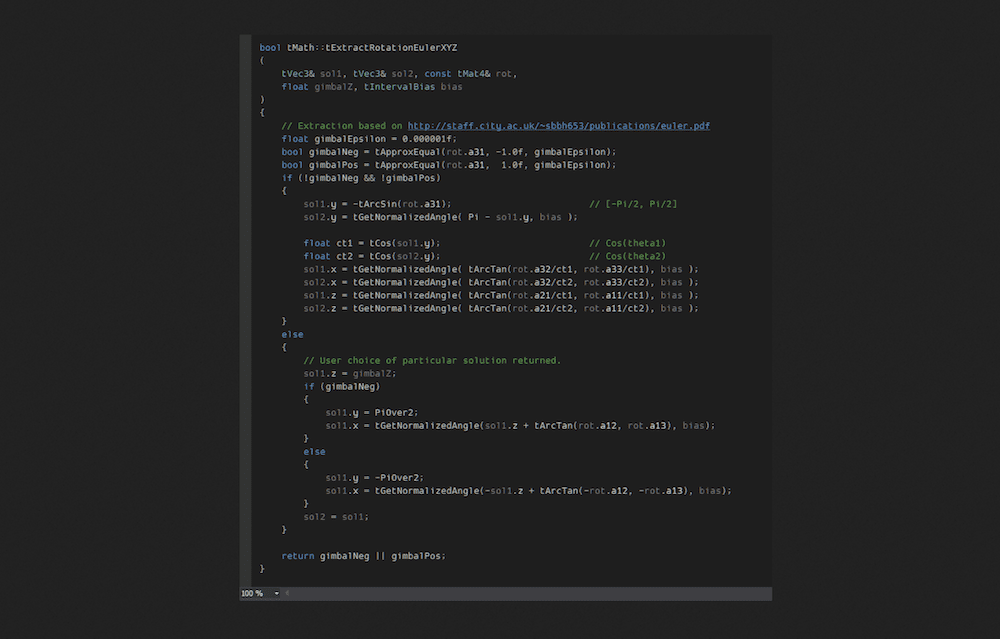Click the final closing brace of the function

[x=261, y=568]
